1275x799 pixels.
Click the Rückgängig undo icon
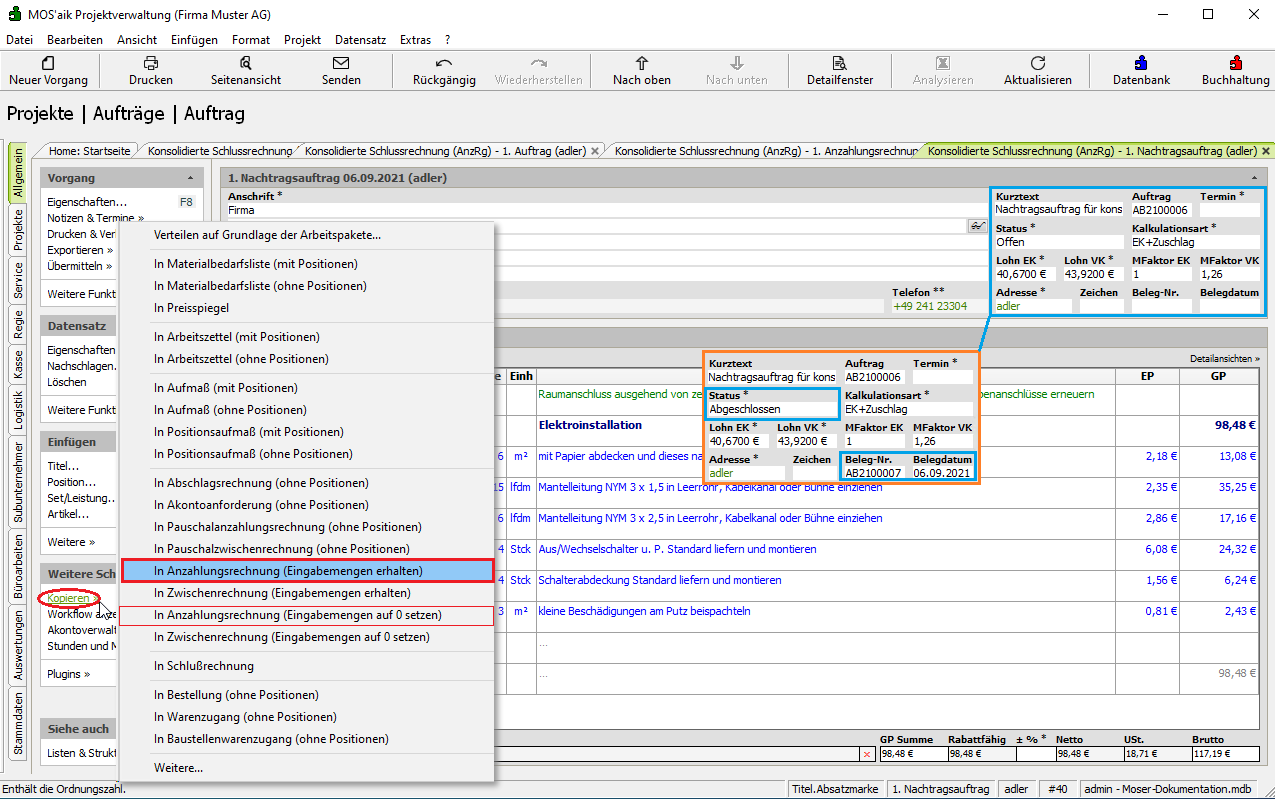(444, 63)
